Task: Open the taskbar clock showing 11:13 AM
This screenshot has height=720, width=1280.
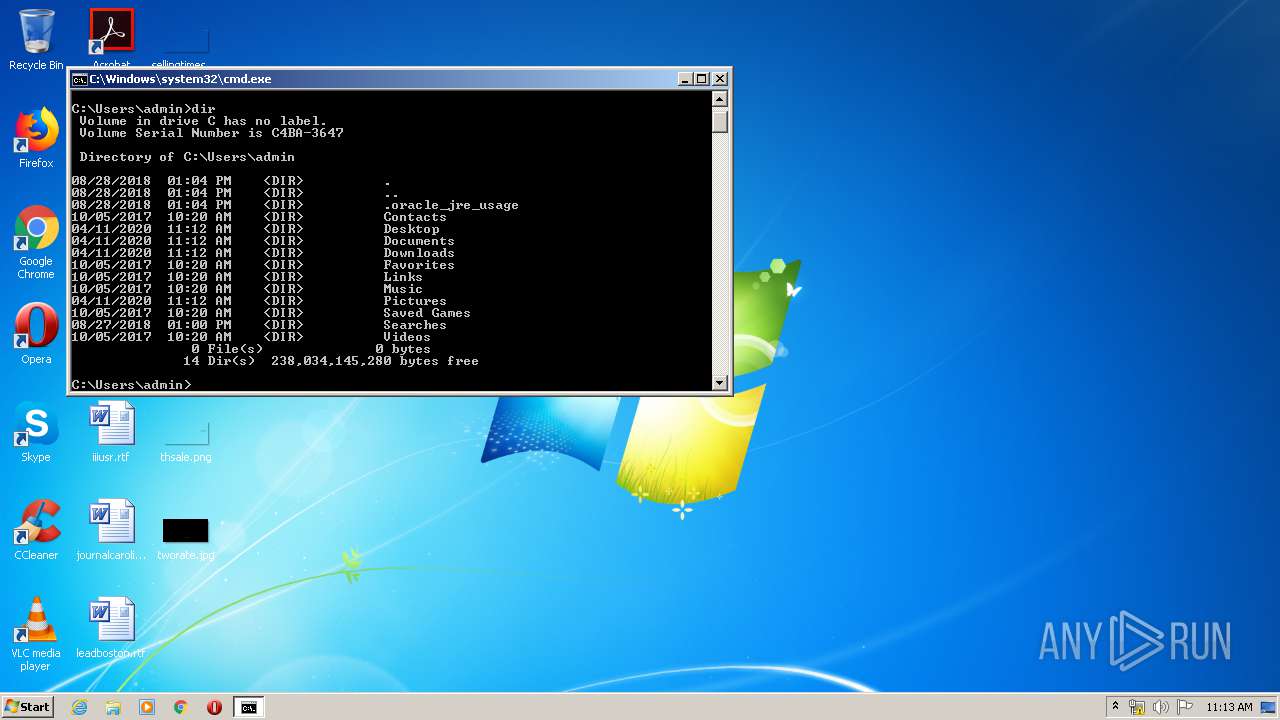Action: coord(1229,707)
